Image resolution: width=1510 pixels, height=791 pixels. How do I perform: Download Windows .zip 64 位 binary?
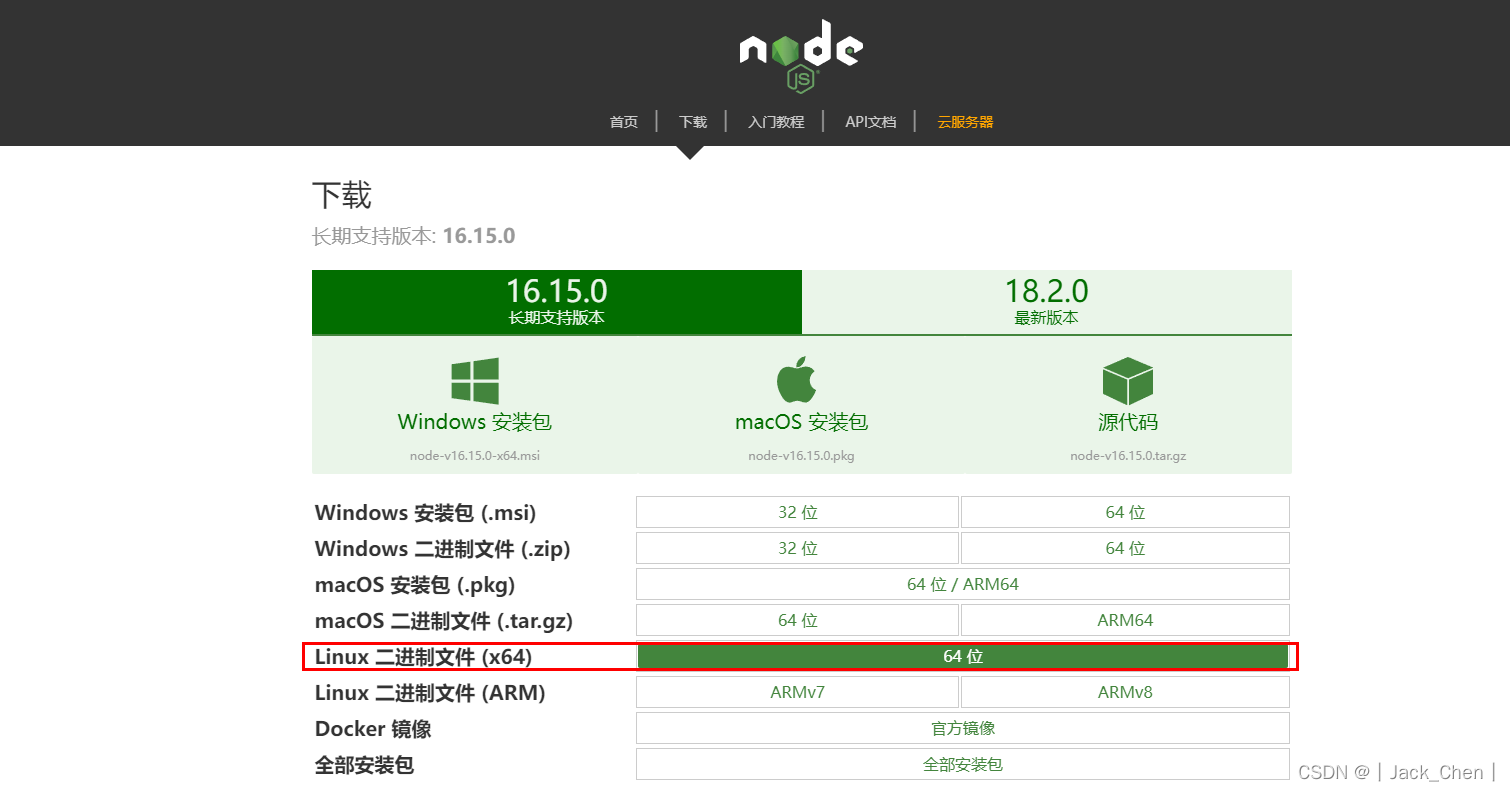tap(1125, 548)
